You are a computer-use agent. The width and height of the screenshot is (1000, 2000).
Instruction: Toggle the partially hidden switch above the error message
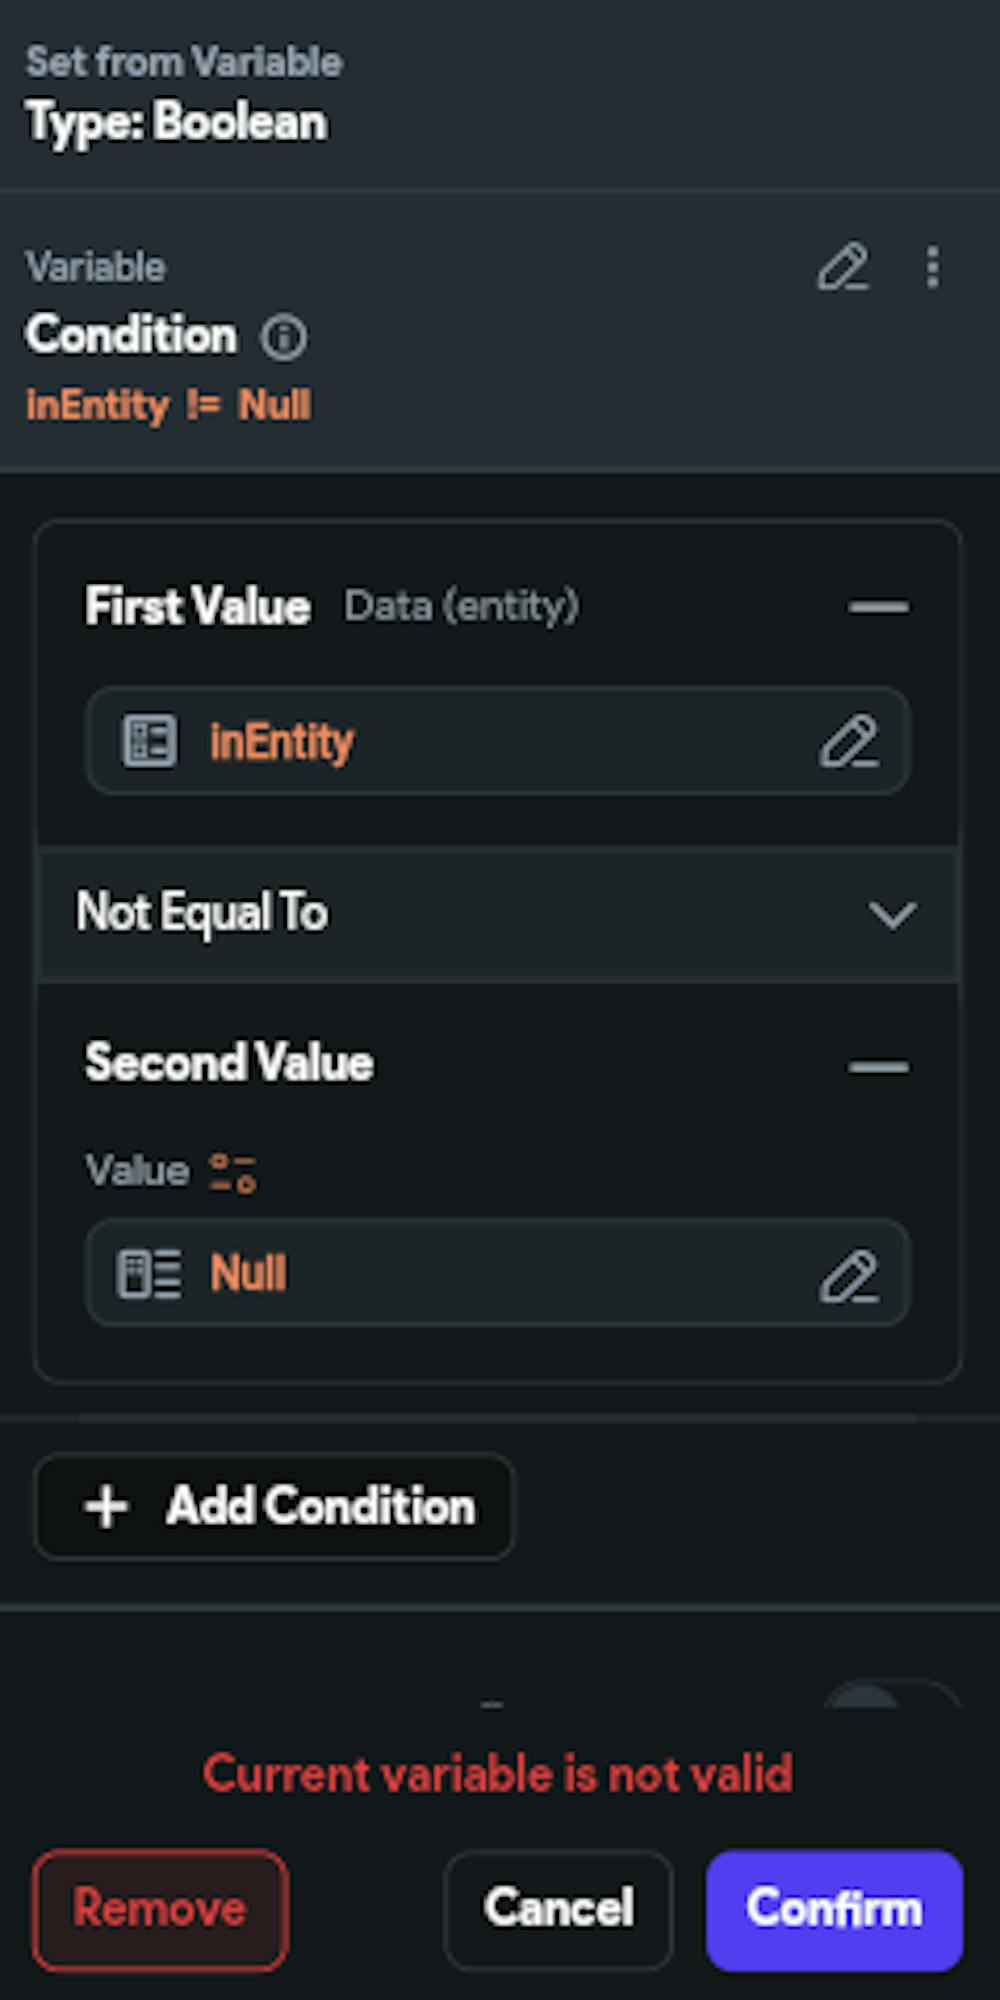click(x=890, y=1695)
